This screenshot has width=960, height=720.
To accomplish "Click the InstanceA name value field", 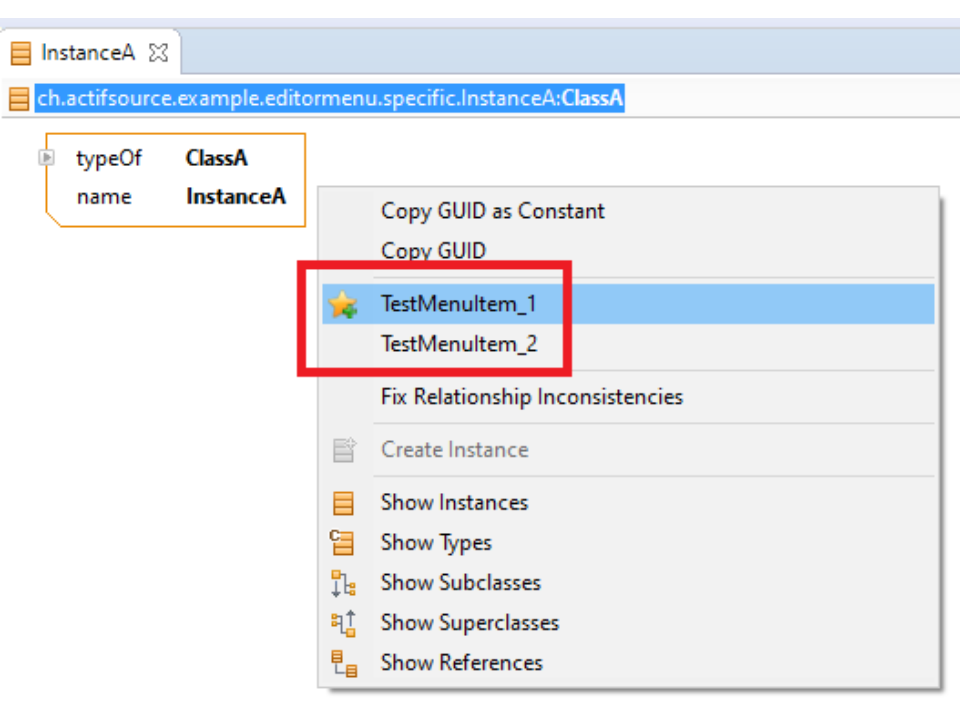I will 236,197.
